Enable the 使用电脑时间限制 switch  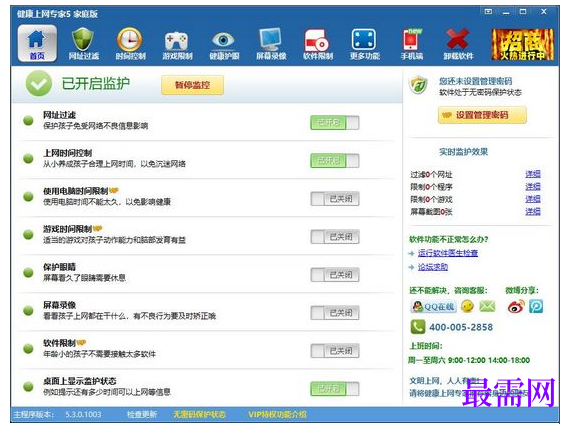[x=335, y=199]
